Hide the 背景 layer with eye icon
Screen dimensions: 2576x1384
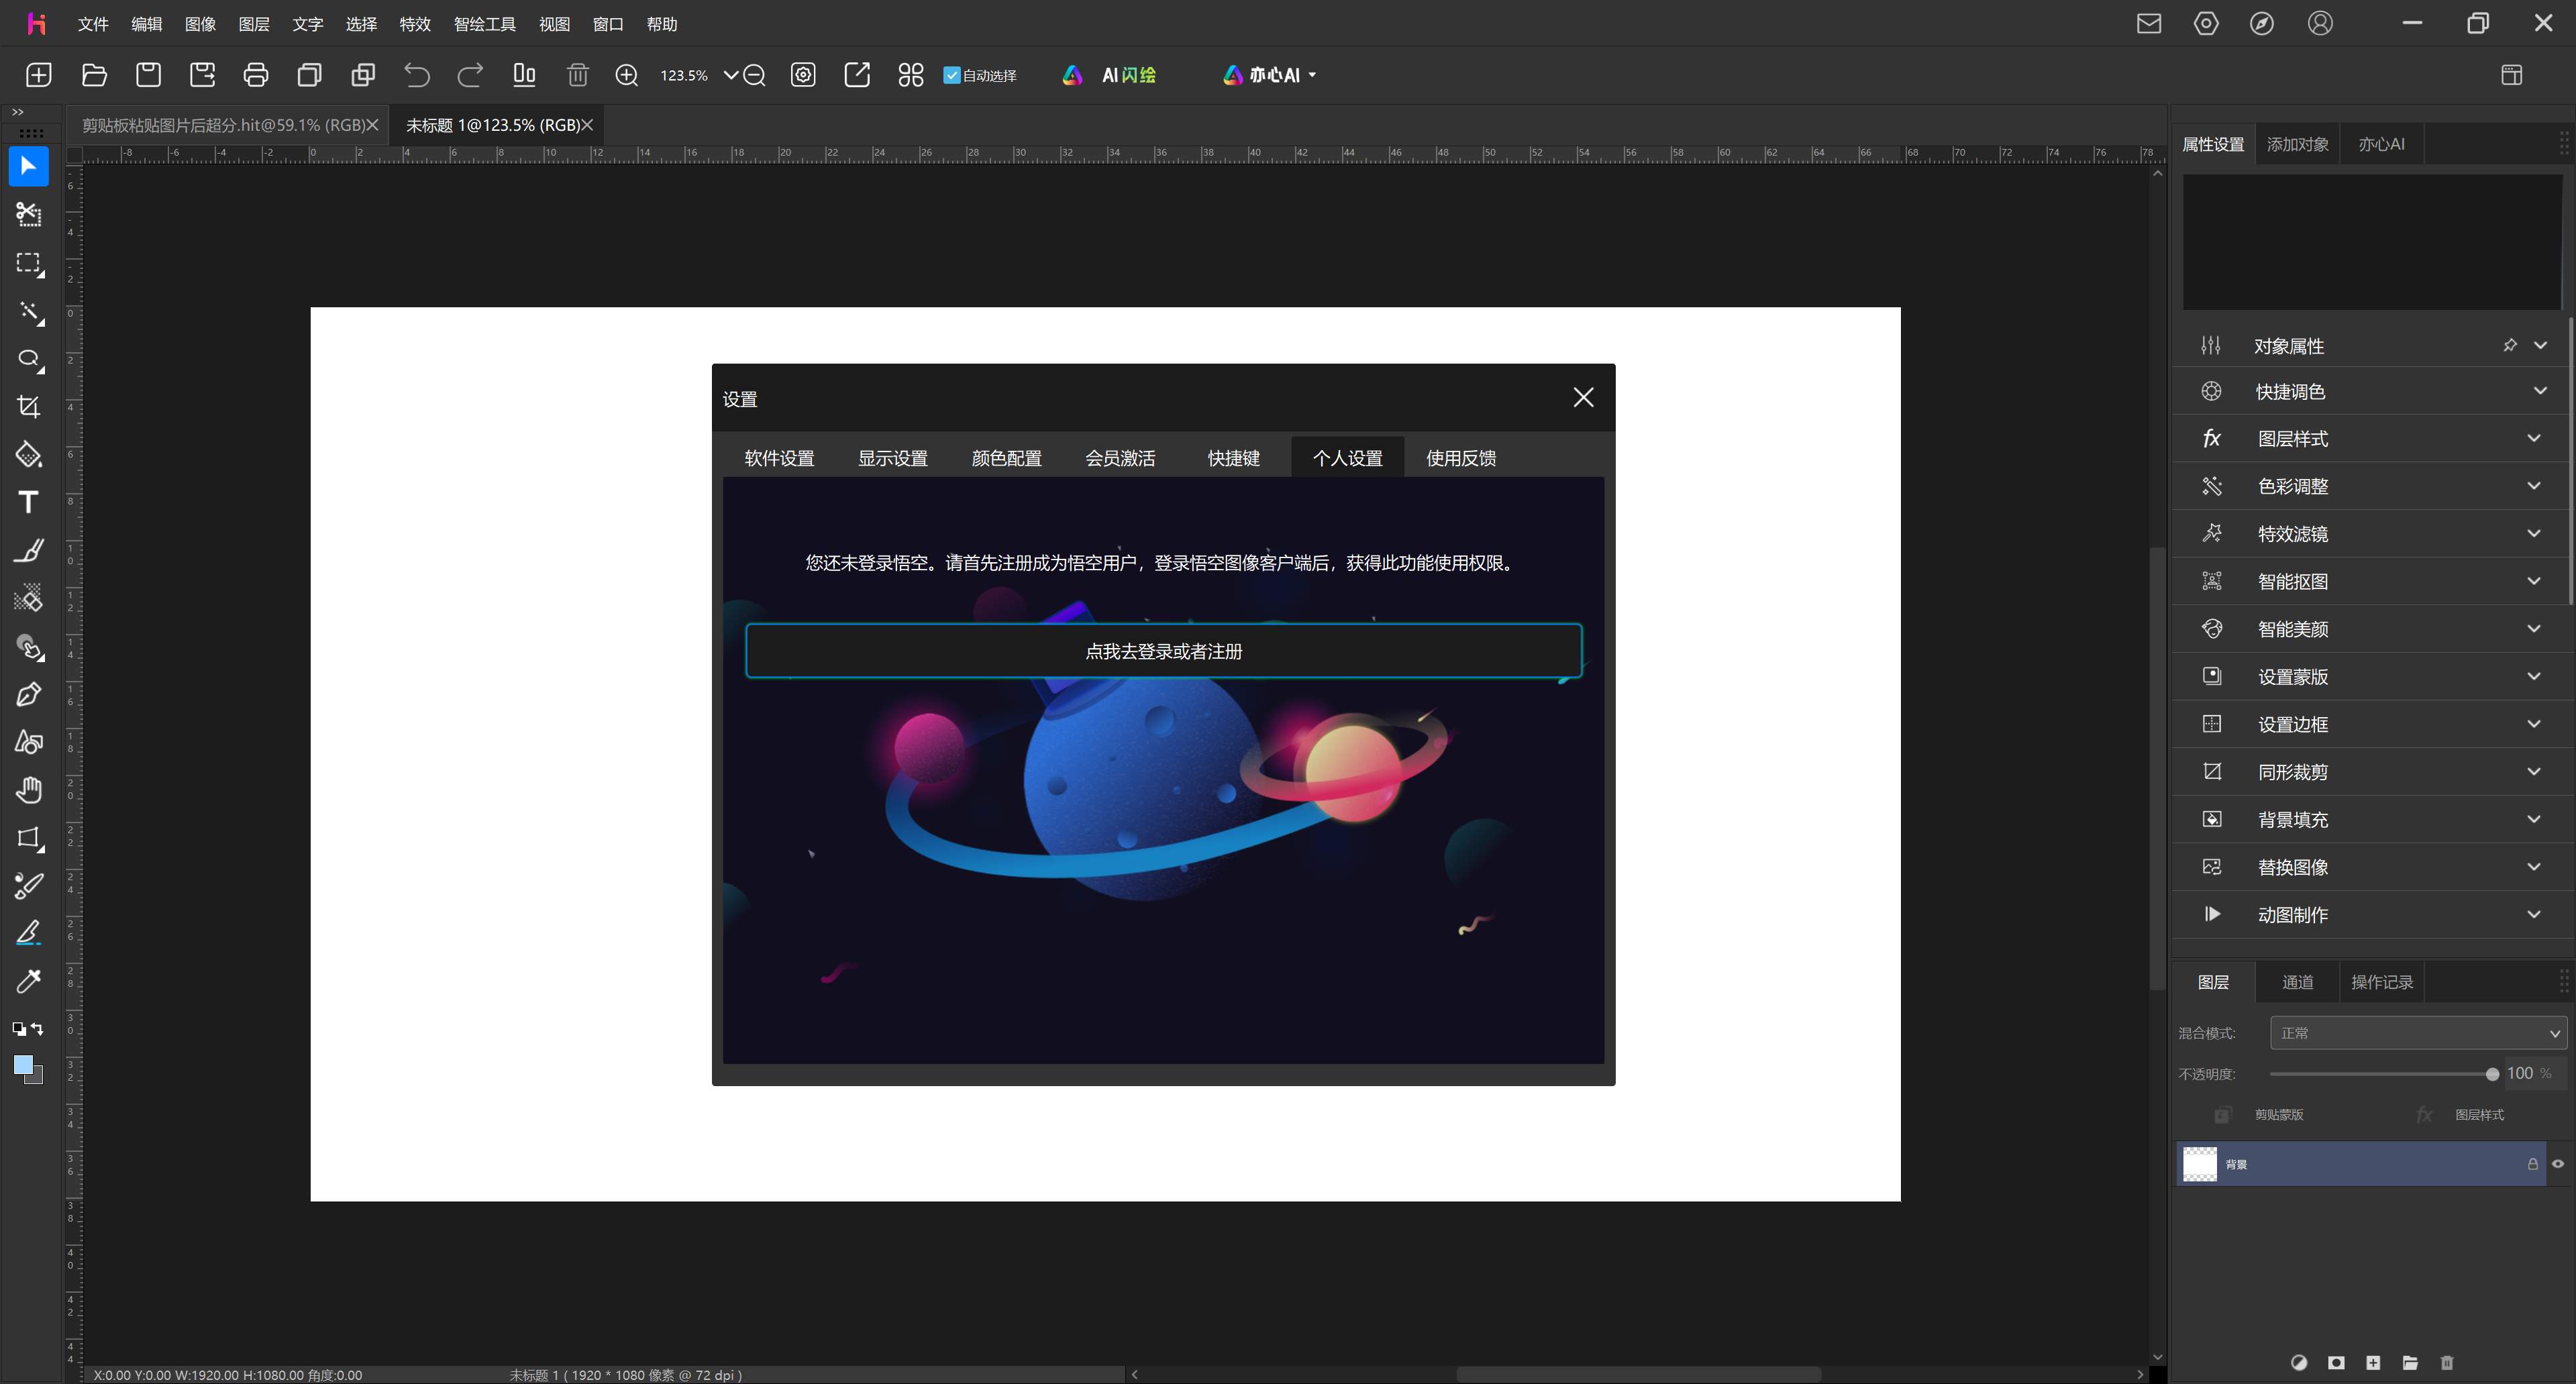pyautogui.click(x=2558, y=1164)
